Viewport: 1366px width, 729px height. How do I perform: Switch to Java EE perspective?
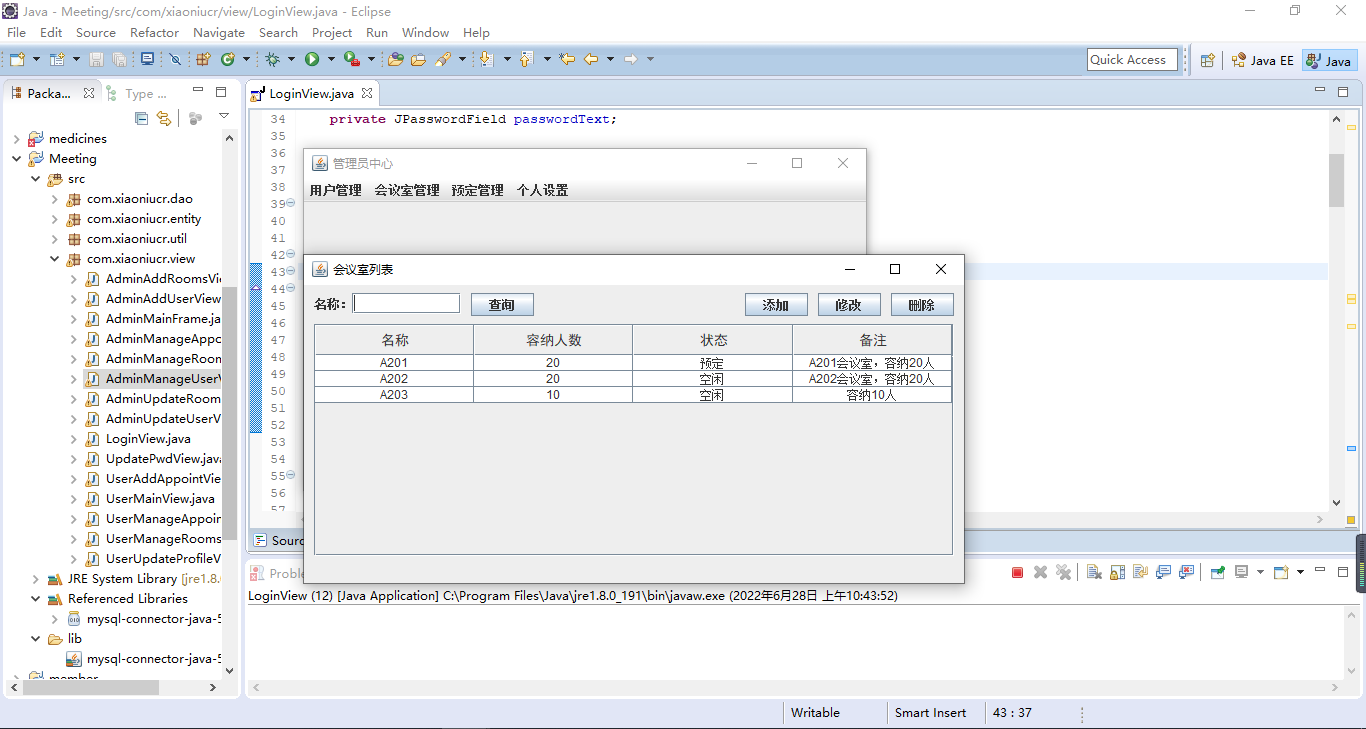(1262, 60)
